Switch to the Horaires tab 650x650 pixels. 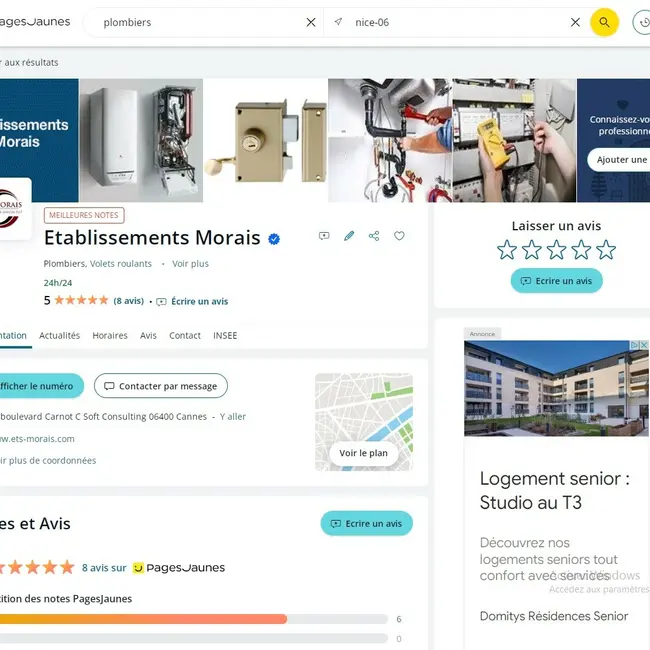tap(110, 335)
